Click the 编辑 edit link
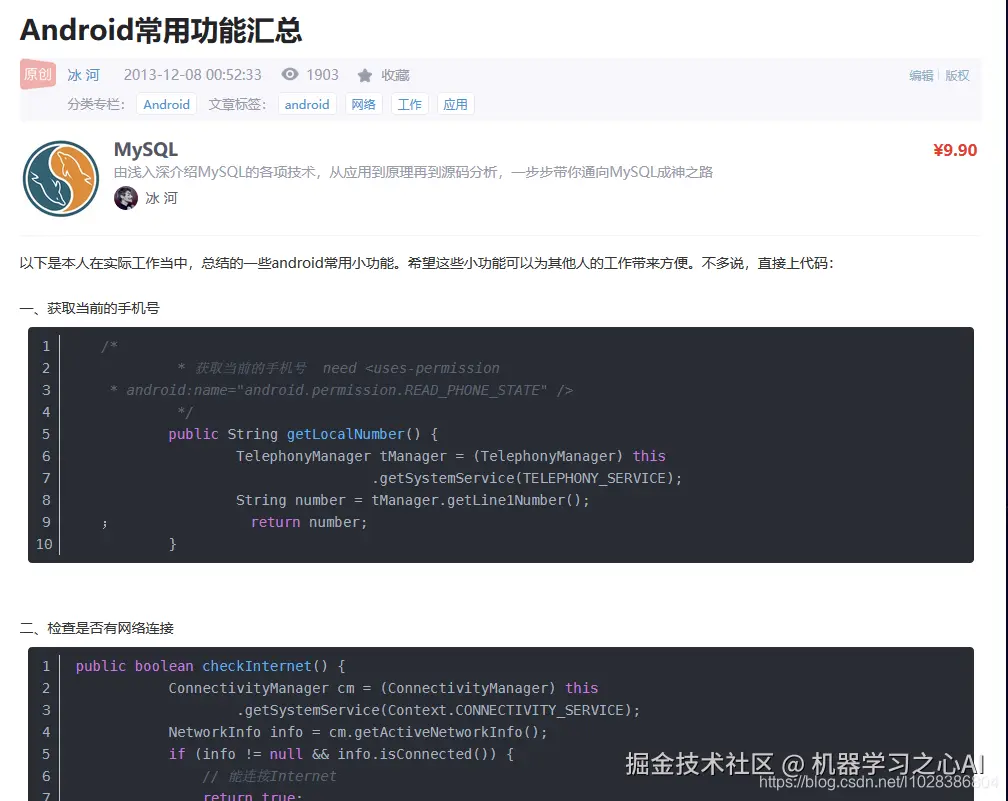This screenshot has height=801, width=1008. (921, 76)
